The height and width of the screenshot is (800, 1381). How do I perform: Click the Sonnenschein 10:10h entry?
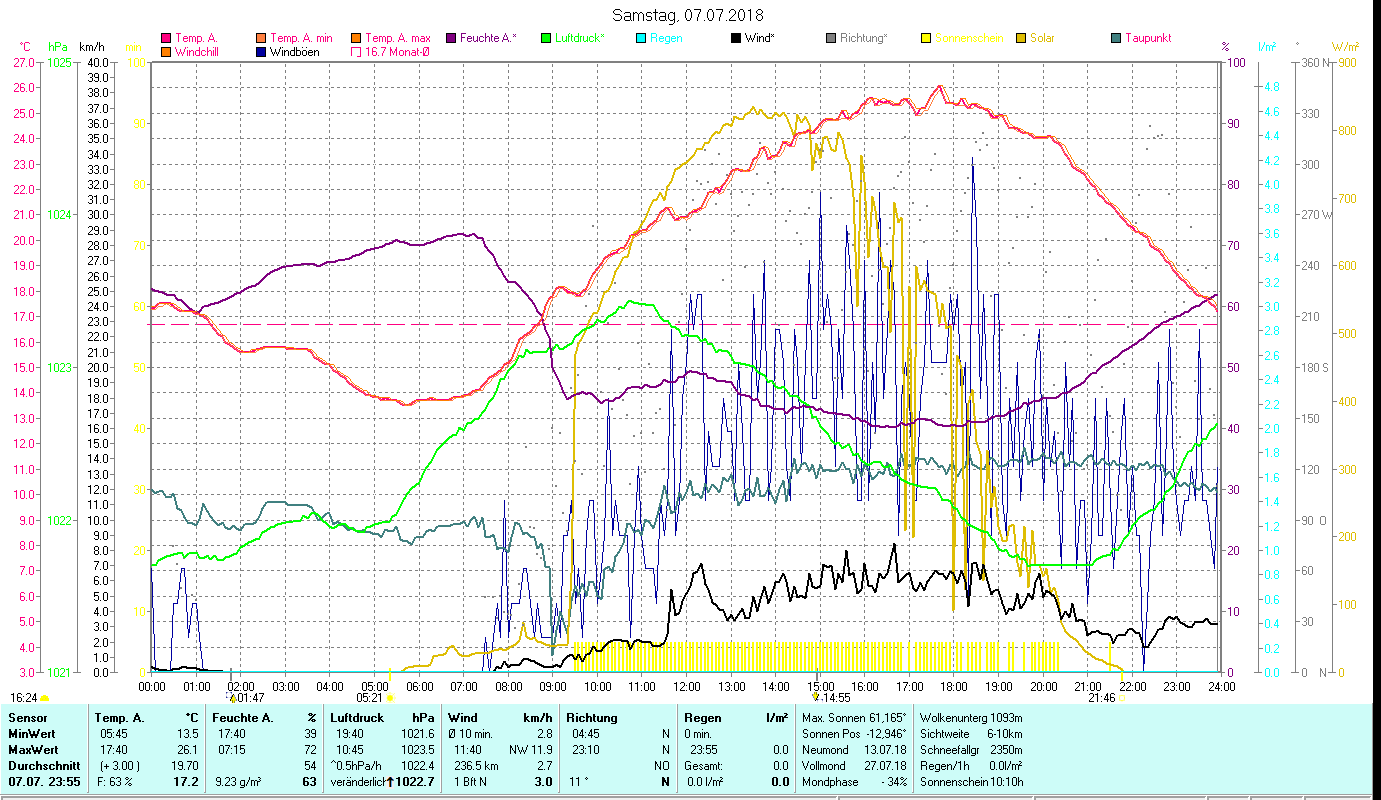(x=971, y=781)
